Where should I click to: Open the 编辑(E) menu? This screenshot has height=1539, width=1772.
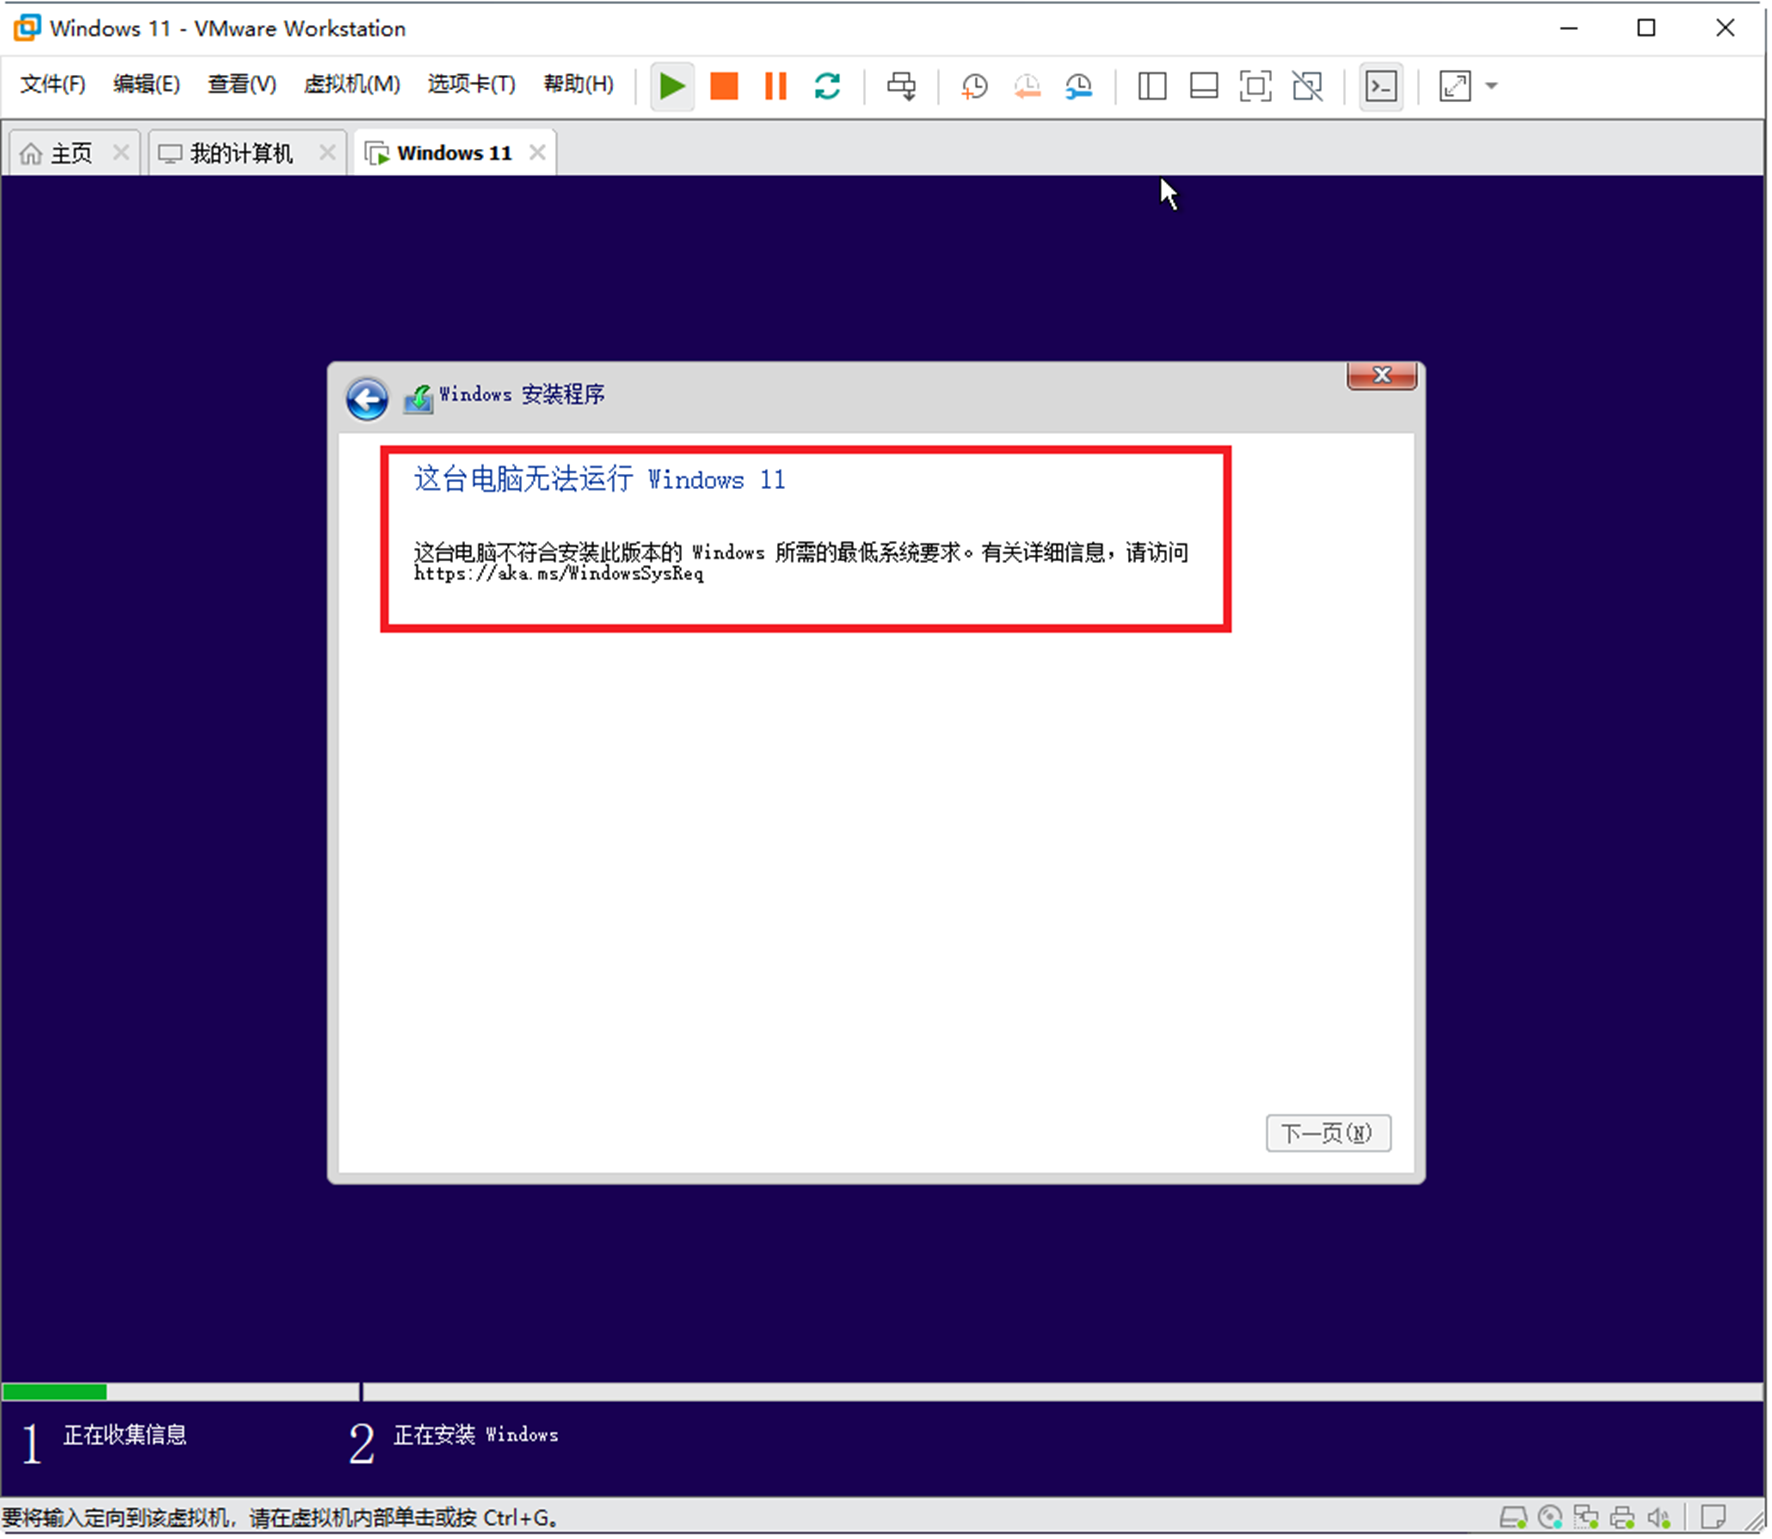(146, 85)
